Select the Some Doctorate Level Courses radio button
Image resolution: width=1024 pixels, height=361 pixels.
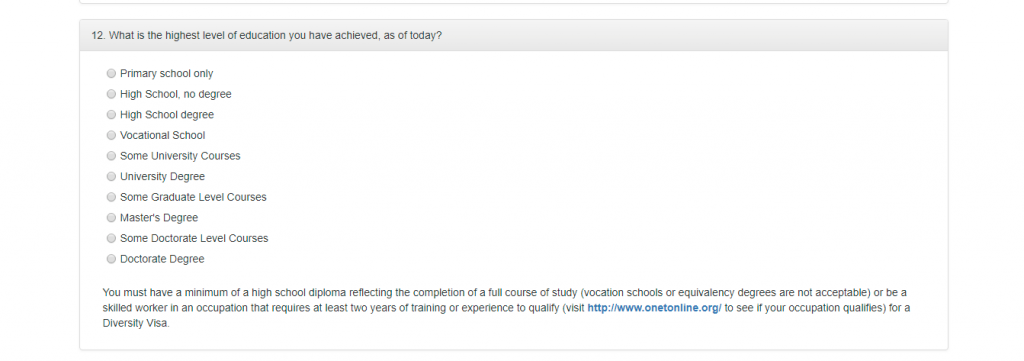[x=111, y=238]
